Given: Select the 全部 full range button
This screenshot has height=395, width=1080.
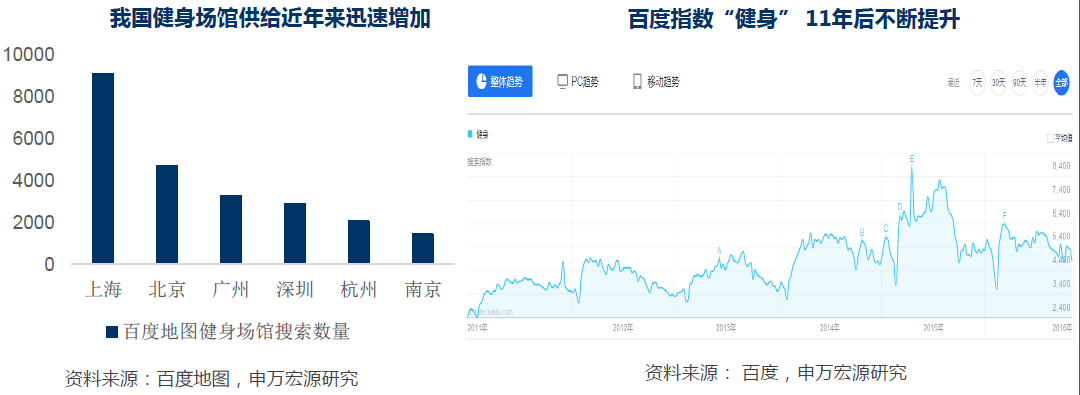Looking at the screenshot, I should (1061, 83).
